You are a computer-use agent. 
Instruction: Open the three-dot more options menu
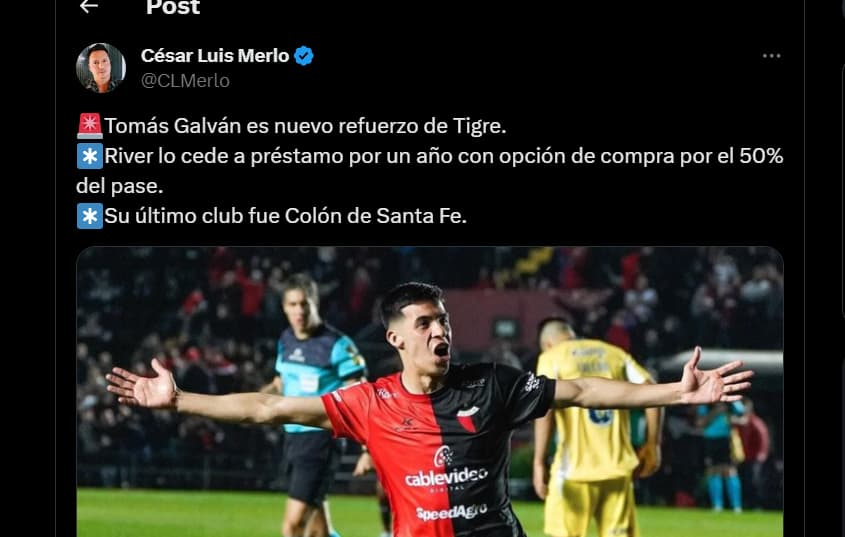tap(771, 56)
